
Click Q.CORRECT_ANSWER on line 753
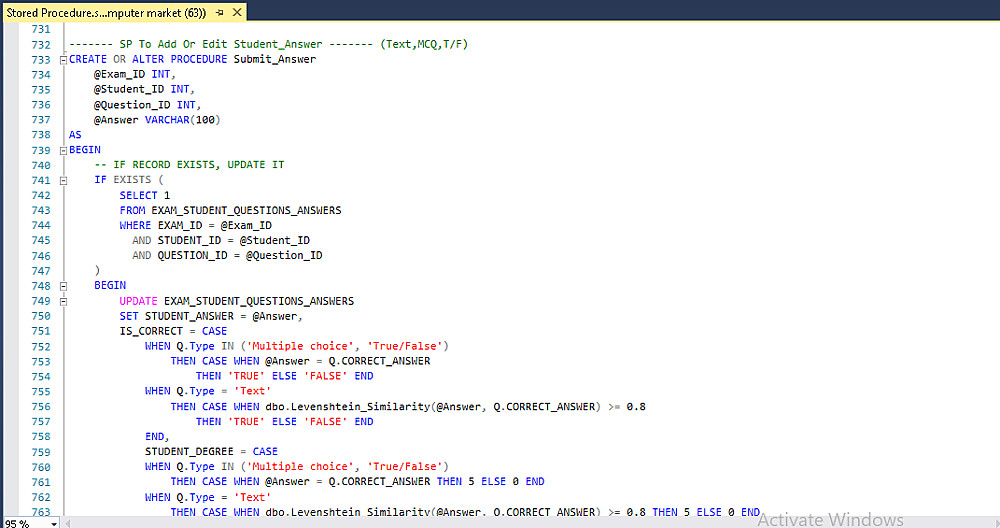point(379,361)
